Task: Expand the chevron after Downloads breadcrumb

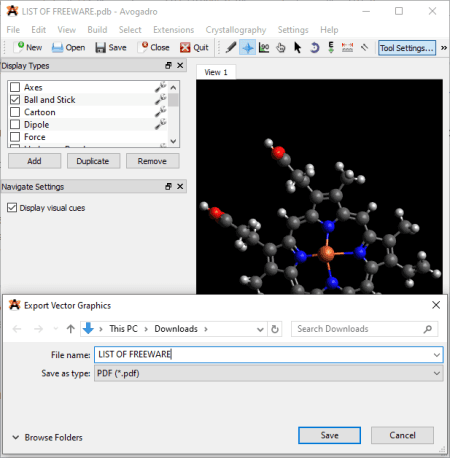Action: (x=206, y=329)
